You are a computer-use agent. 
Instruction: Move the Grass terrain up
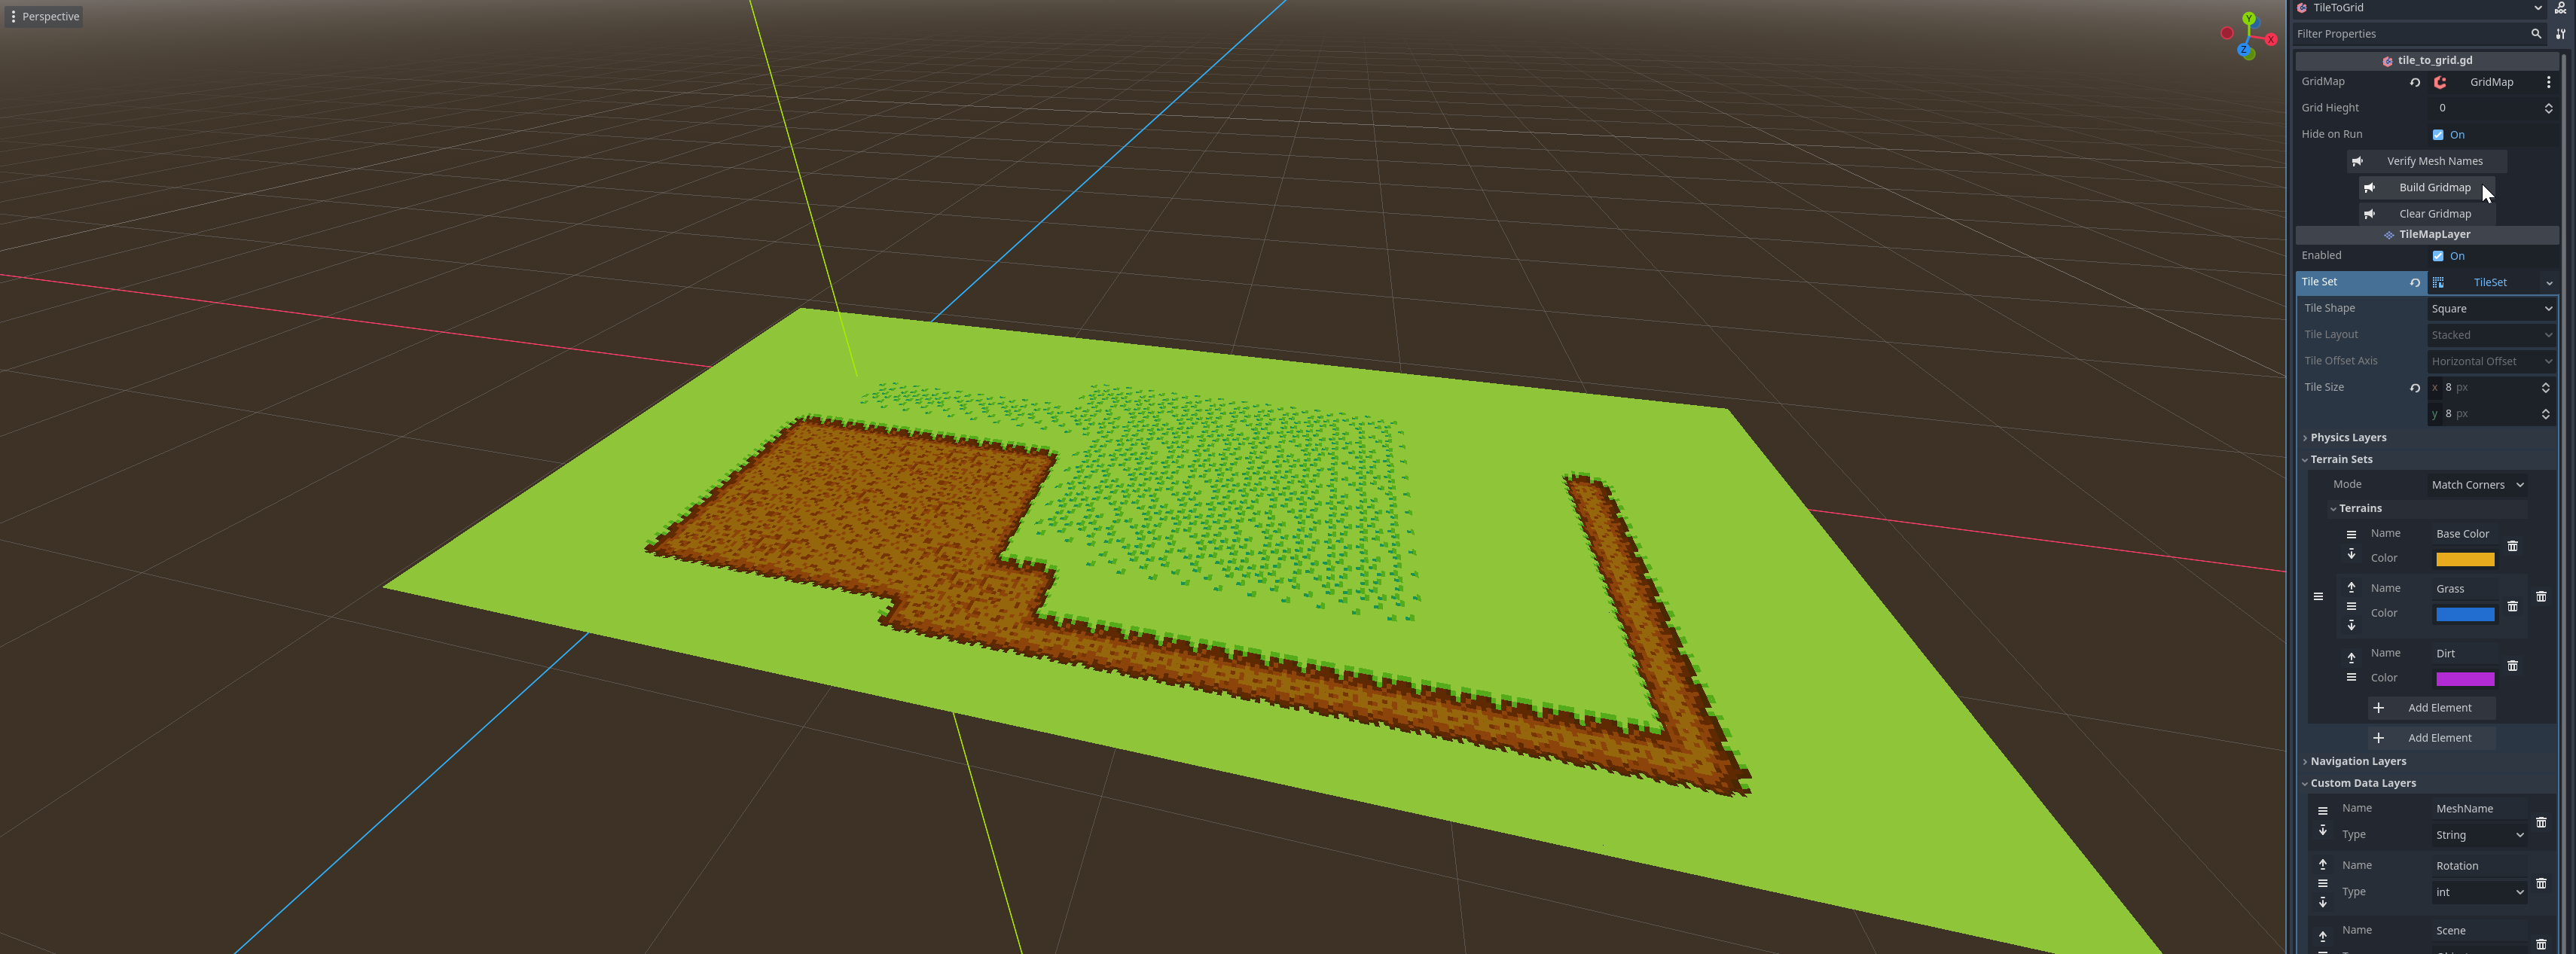2351,588
